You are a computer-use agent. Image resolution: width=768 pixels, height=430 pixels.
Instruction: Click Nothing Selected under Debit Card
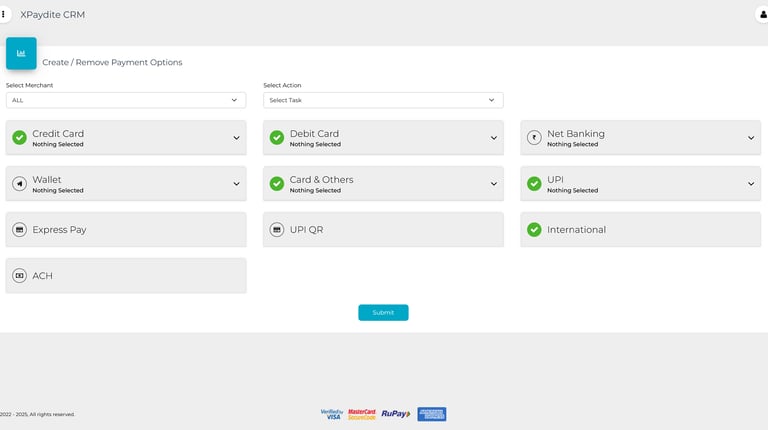click(315, 144)
